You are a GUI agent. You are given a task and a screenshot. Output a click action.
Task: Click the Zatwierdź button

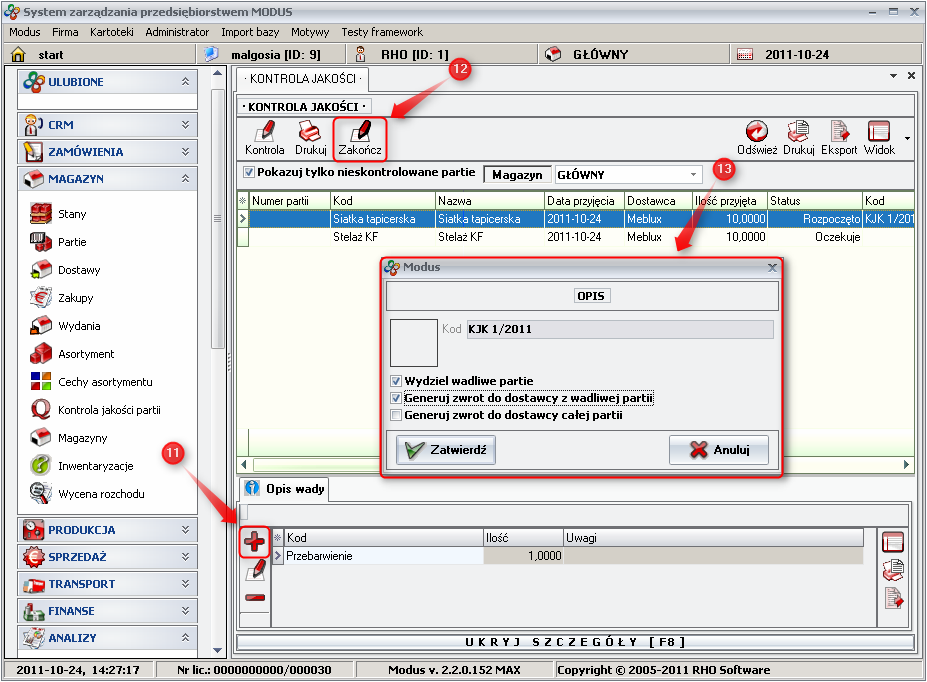[445, 450]
